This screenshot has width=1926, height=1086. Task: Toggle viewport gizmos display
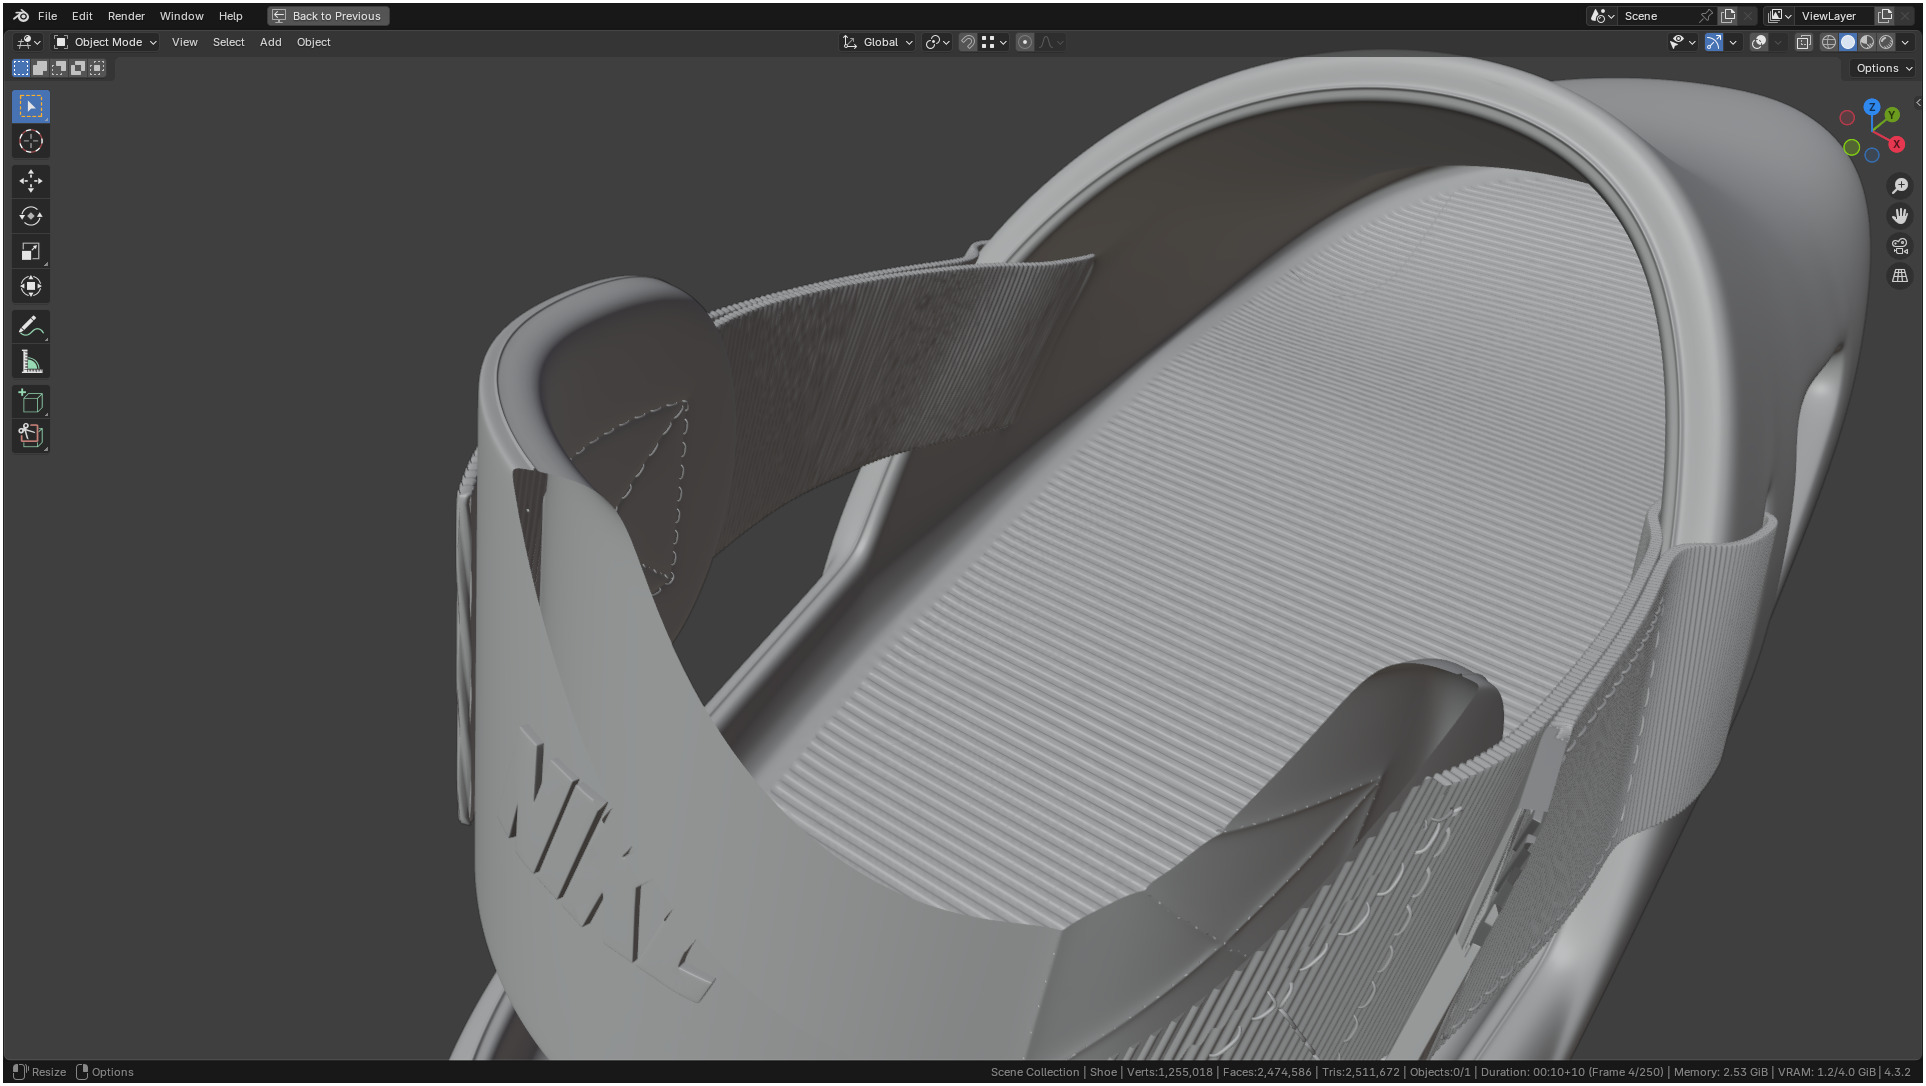(1714, 42)
